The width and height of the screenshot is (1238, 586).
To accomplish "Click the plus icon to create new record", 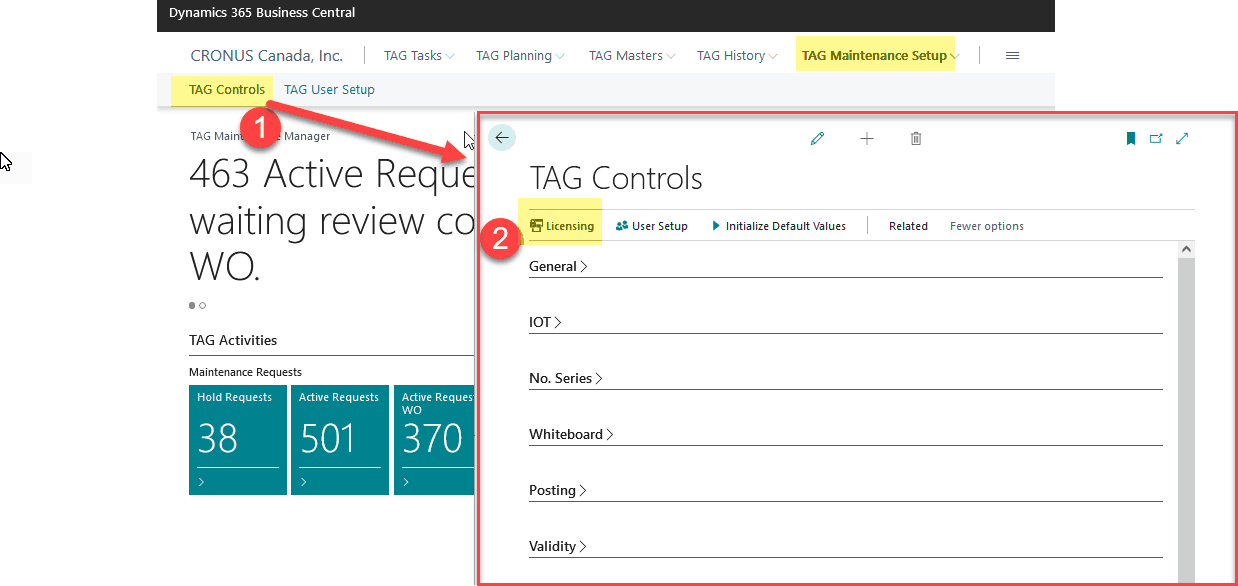I will pyautogui.click(x=866, y=138).
